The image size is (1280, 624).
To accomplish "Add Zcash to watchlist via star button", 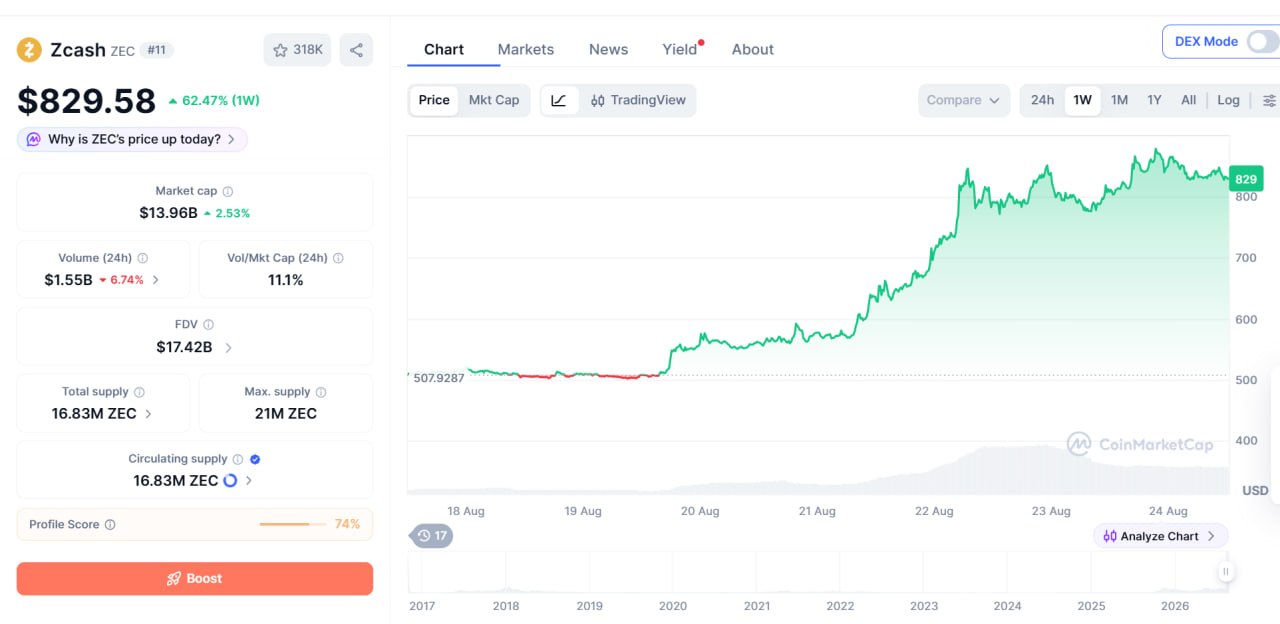I will pyautogui.click(x=298, y=50).
